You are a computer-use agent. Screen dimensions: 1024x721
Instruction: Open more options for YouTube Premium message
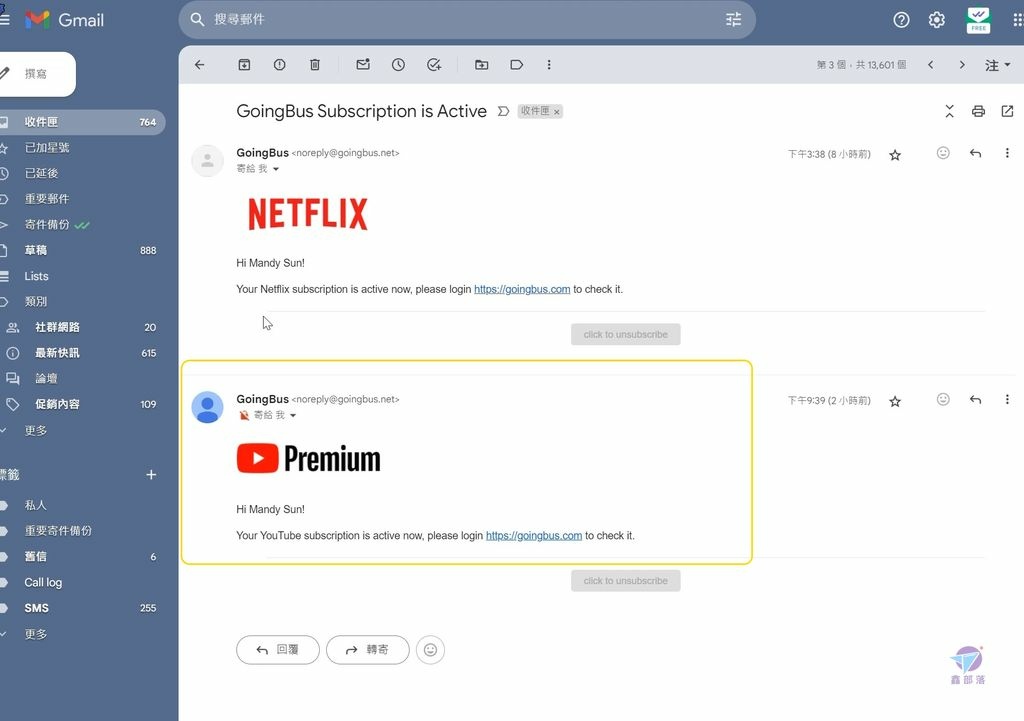(x=1007, y=399)
